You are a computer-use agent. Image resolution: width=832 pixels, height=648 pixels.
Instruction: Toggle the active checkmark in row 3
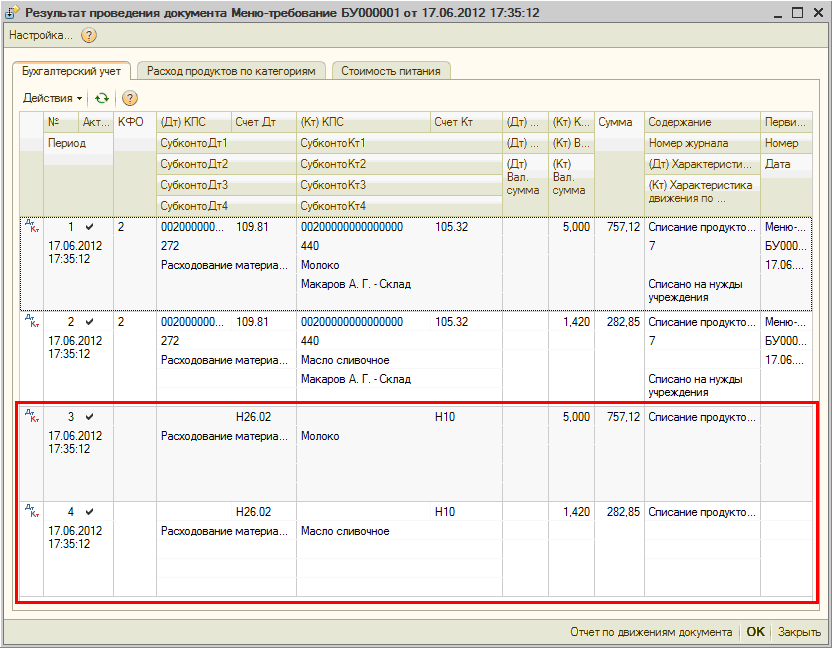(90, 417)
